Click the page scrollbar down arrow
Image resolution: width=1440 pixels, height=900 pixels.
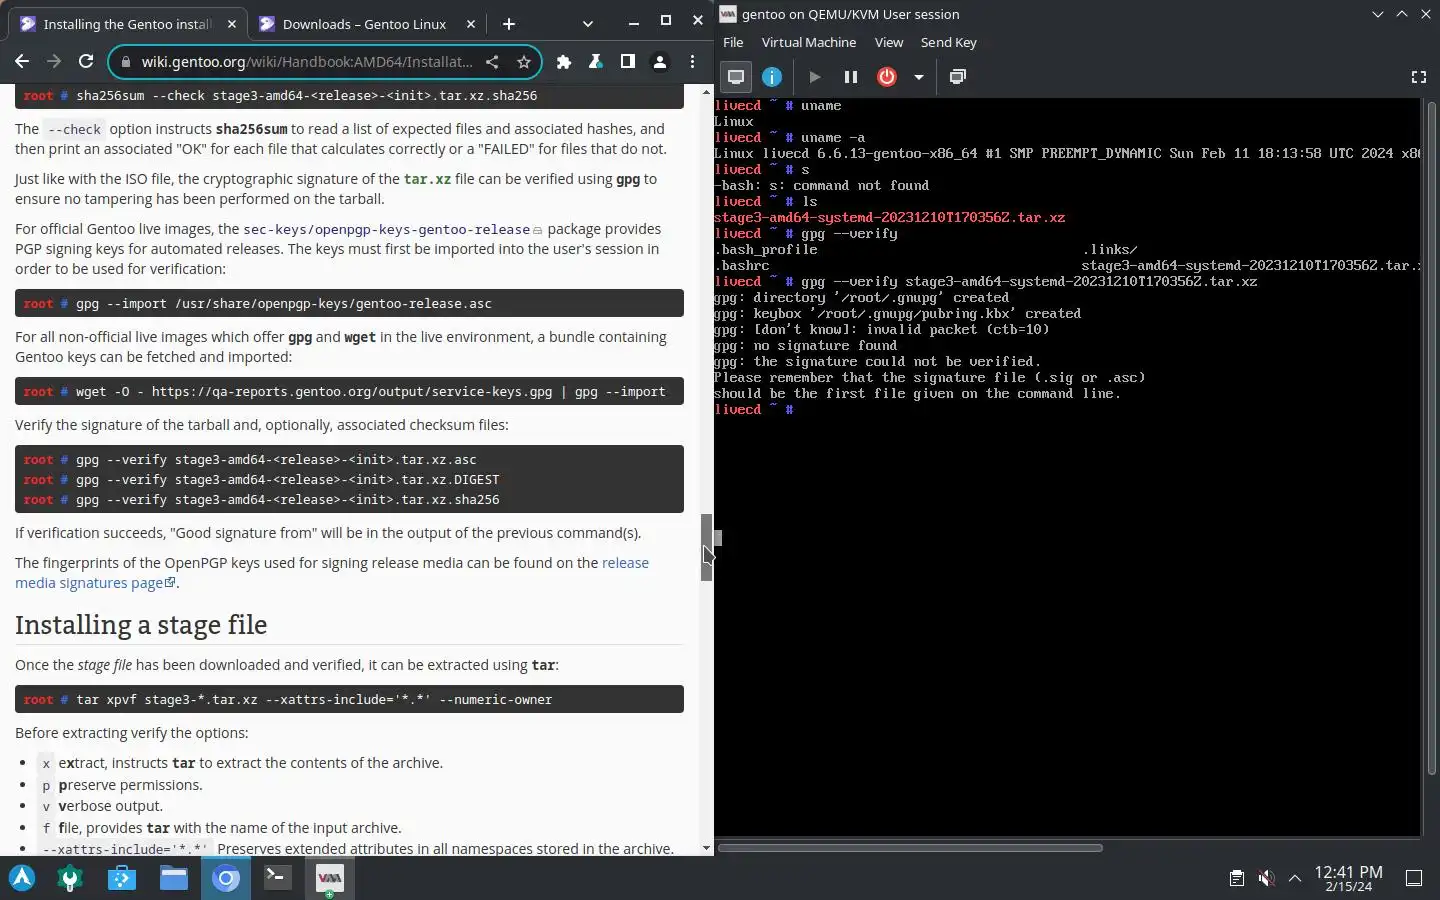point(706,848)
